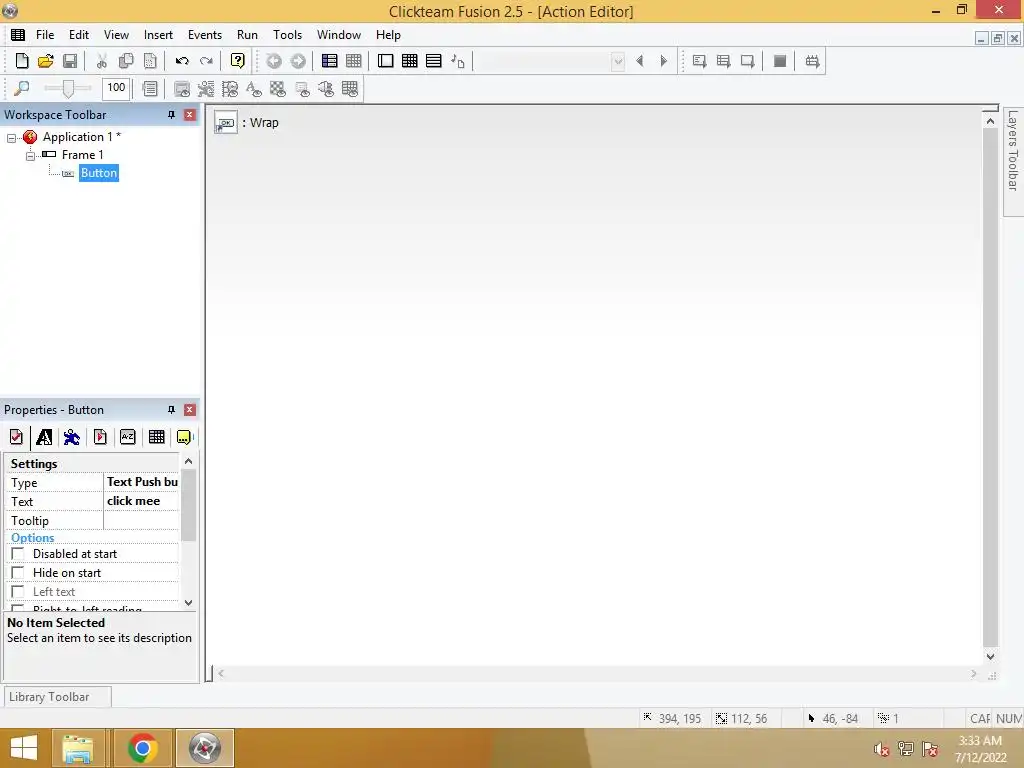Show the Text Options 'A' properties tab

[x=44, y=437]
